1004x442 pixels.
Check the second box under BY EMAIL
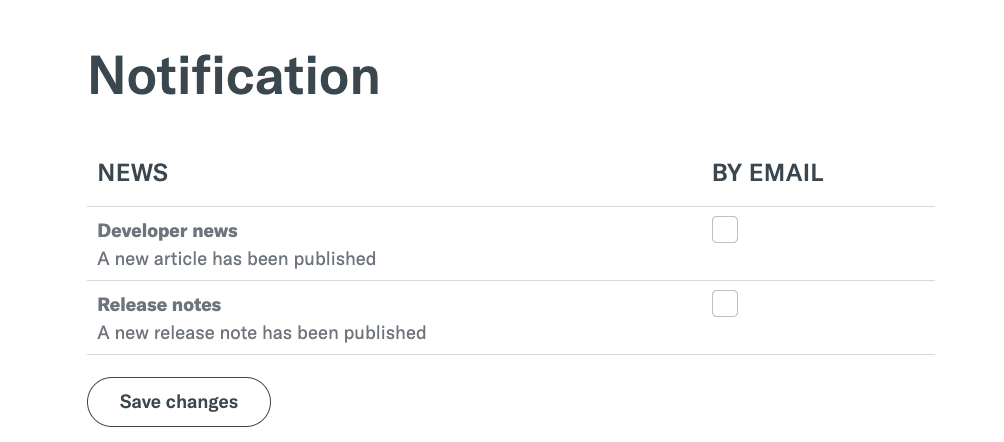[x=725, y=304]
